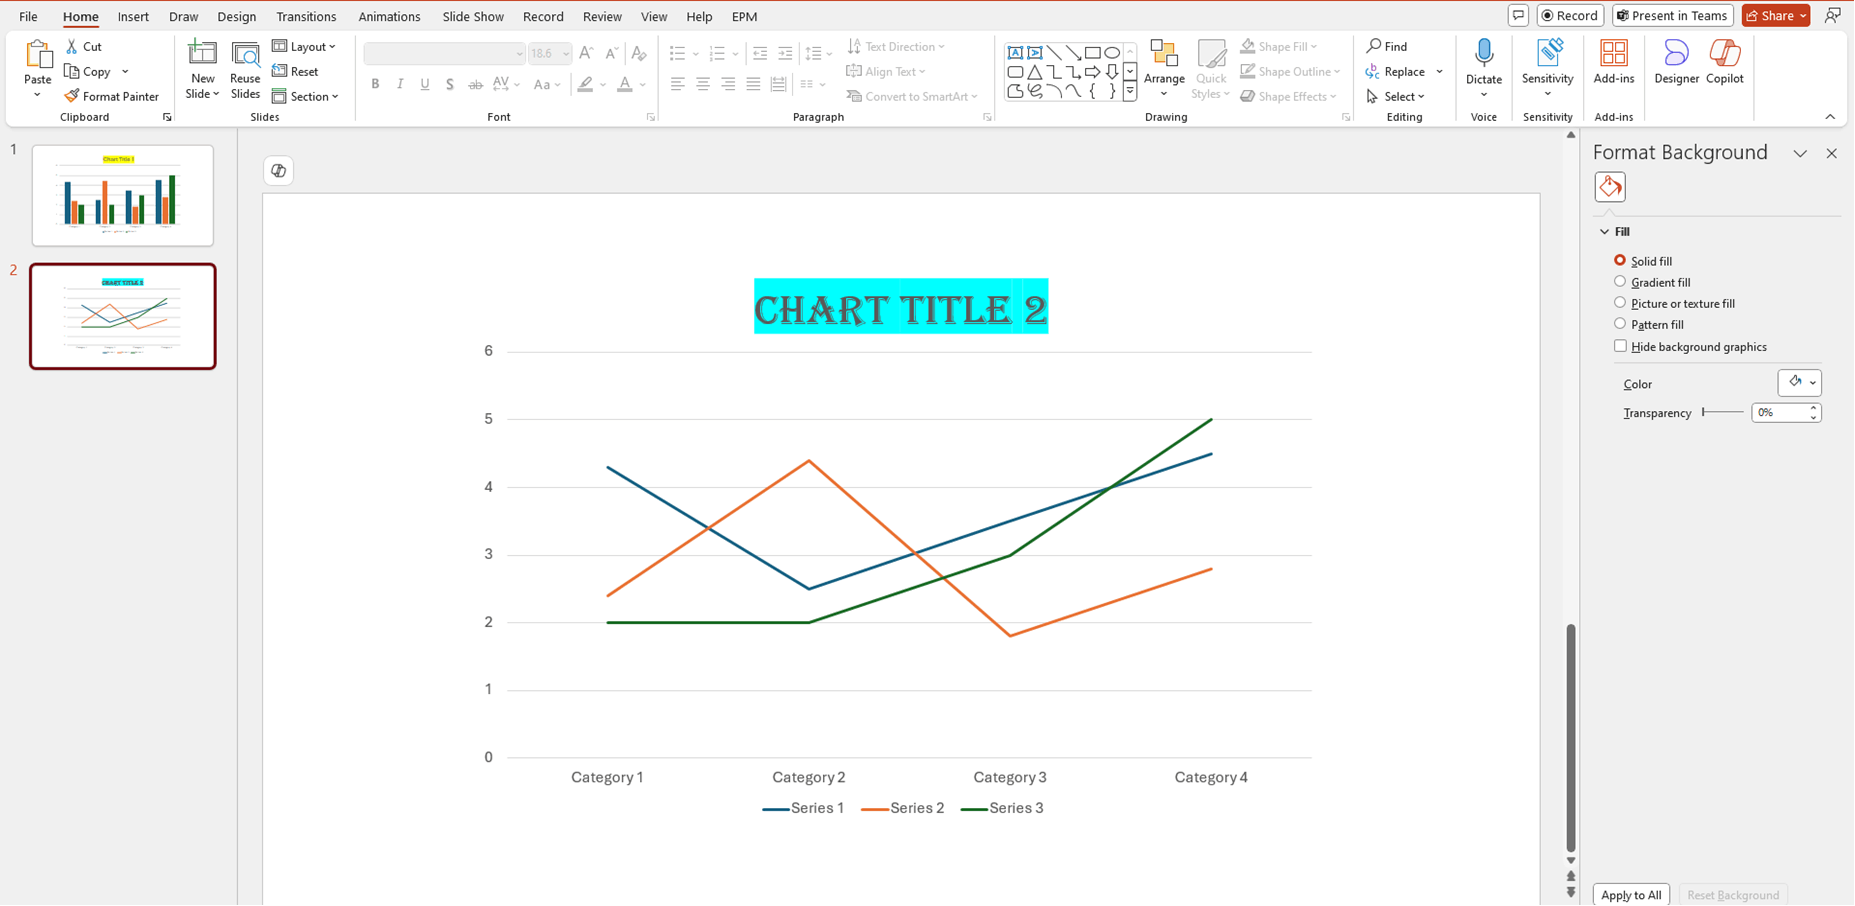Viewport: 1855px width, 906px height.
Task: Select the Gradient fill option
Action: pyautogui.click(x=1652, y=282)
